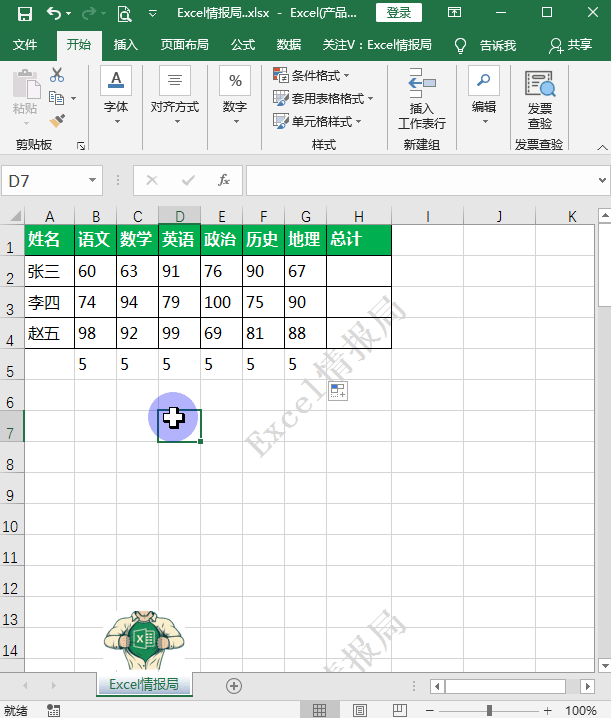Screen dimensions: 611x718
Task: Click the Name Box showing D7
Action: click(46, 181)
